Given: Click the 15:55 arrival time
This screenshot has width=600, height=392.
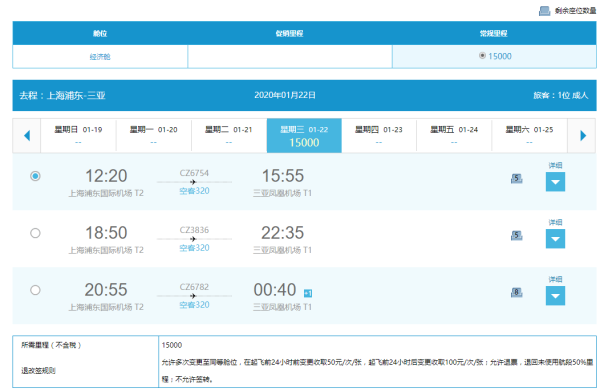Looking at the screenshot, I should click(283, 176).
